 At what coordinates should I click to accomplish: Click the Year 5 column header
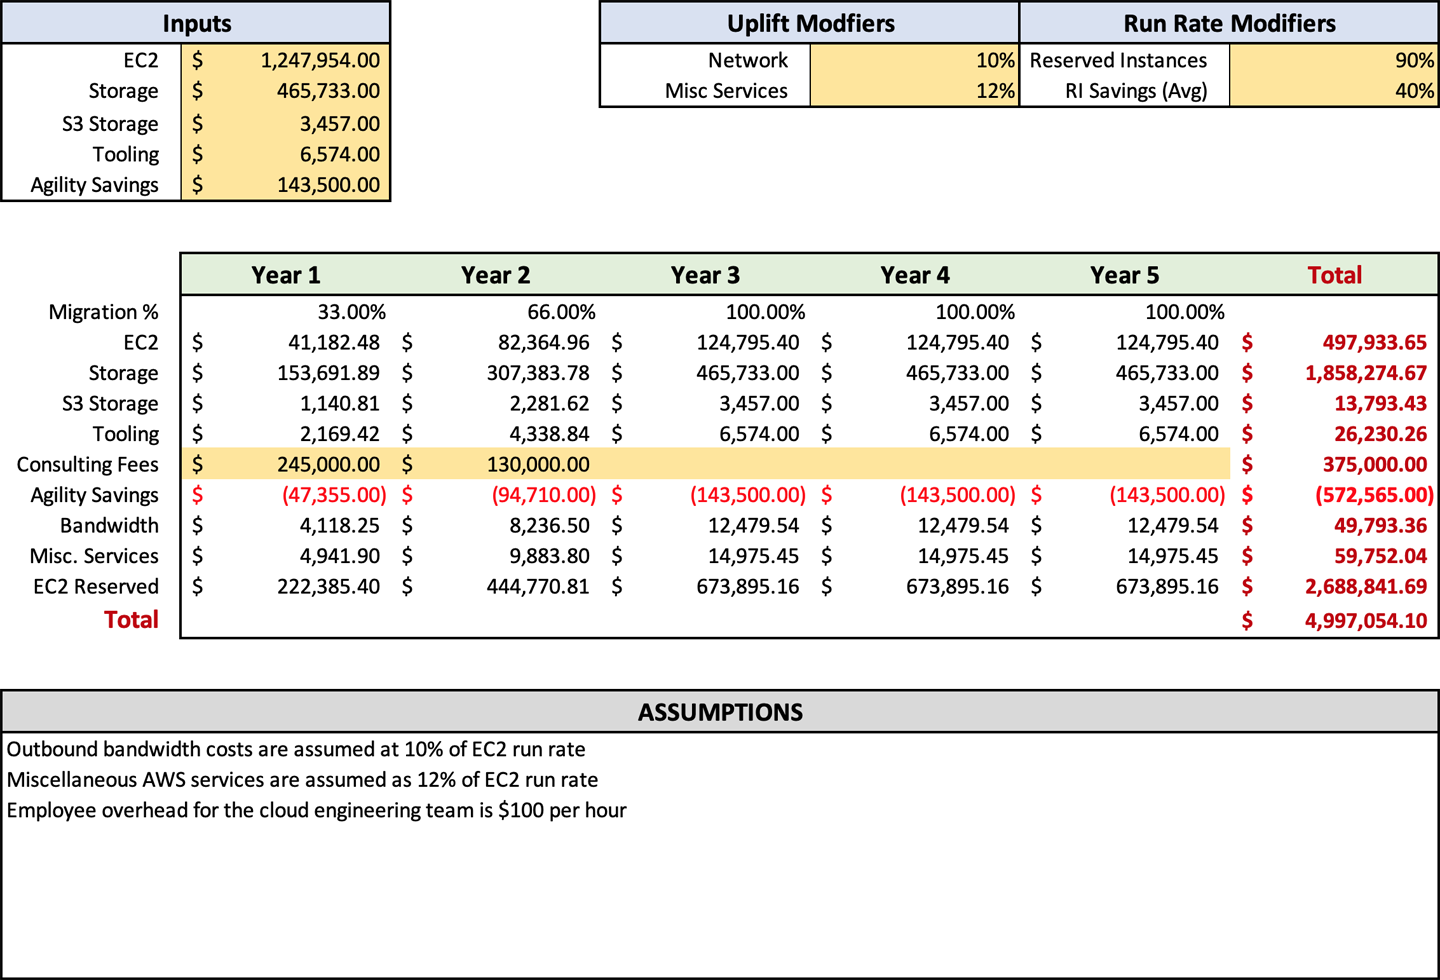point(1125,275)
